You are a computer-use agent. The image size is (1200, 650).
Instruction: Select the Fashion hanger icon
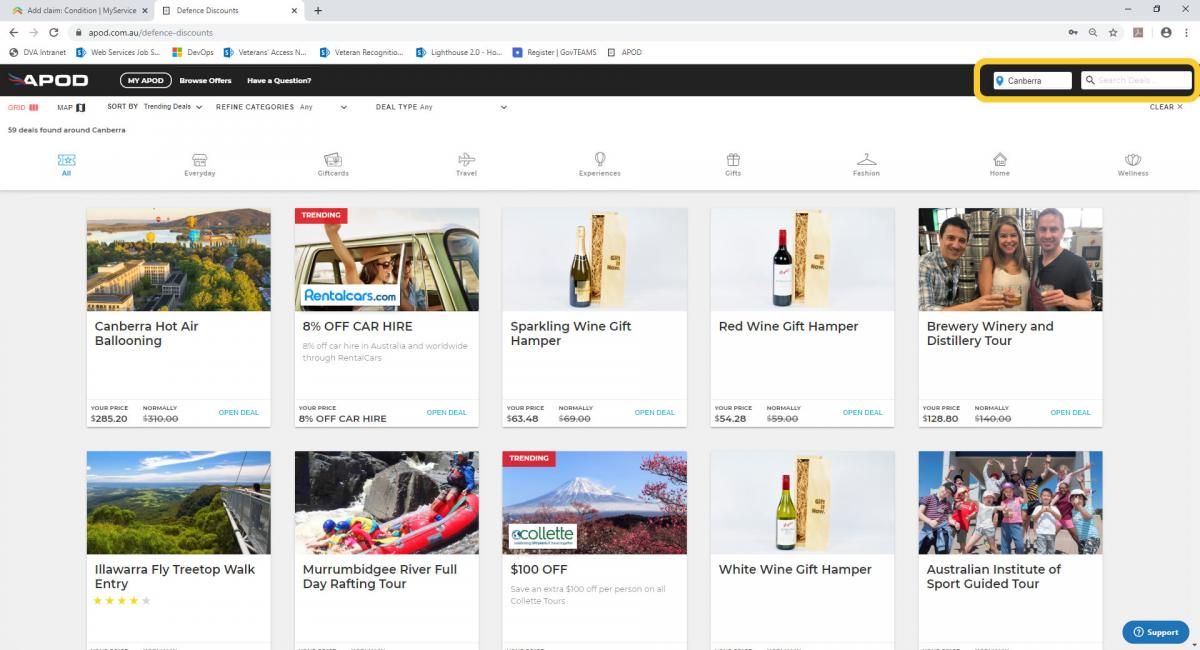pos(866,160)
